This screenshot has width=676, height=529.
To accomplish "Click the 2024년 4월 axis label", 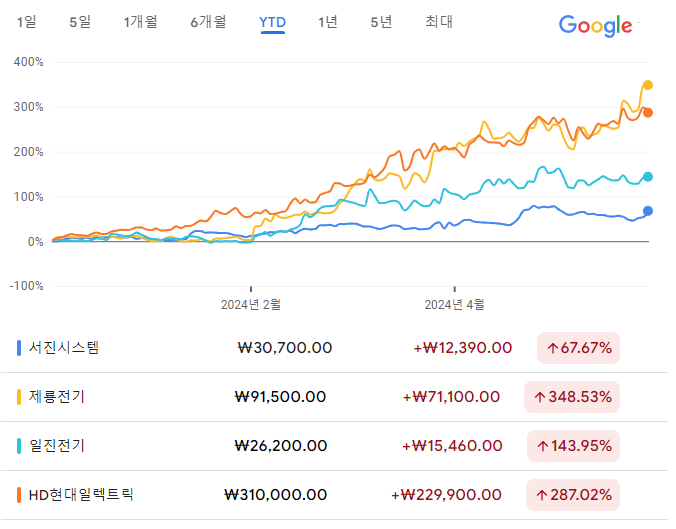I will pyautogui.click(x=454, y=305).
